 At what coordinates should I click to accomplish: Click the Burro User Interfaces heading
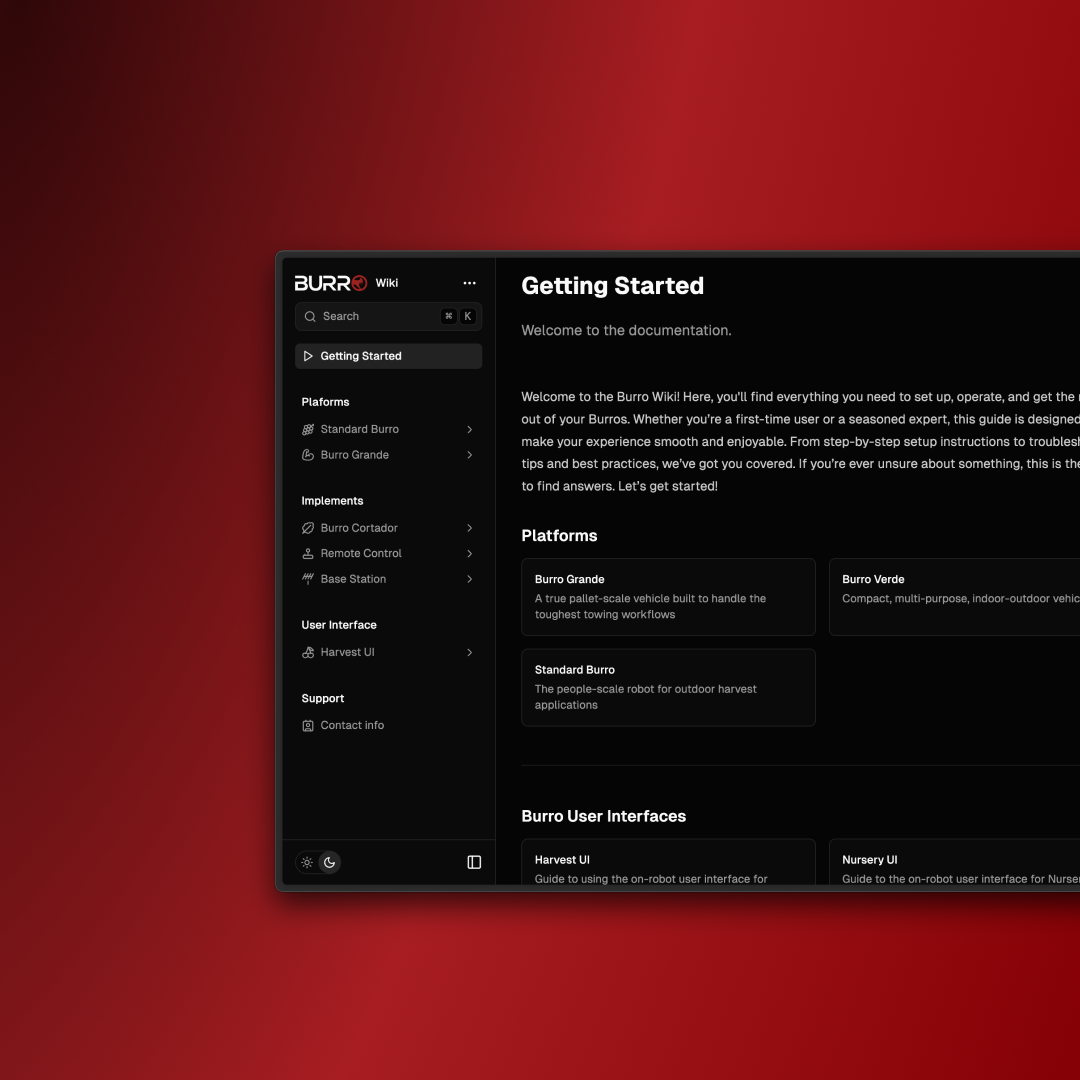tap(603, 816)
